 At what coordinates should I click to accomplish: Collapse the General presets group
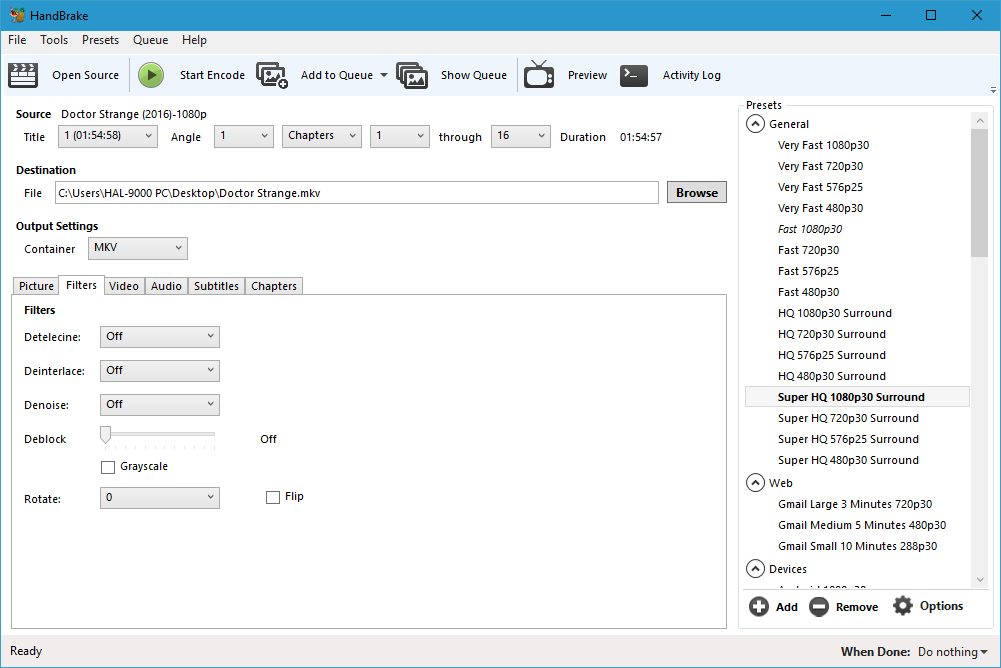[754, 124]
